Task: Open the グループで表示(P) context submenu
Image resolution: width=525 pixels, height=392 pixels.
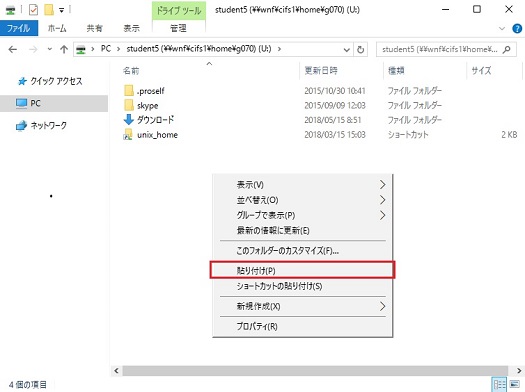Action: click(303, 215)
